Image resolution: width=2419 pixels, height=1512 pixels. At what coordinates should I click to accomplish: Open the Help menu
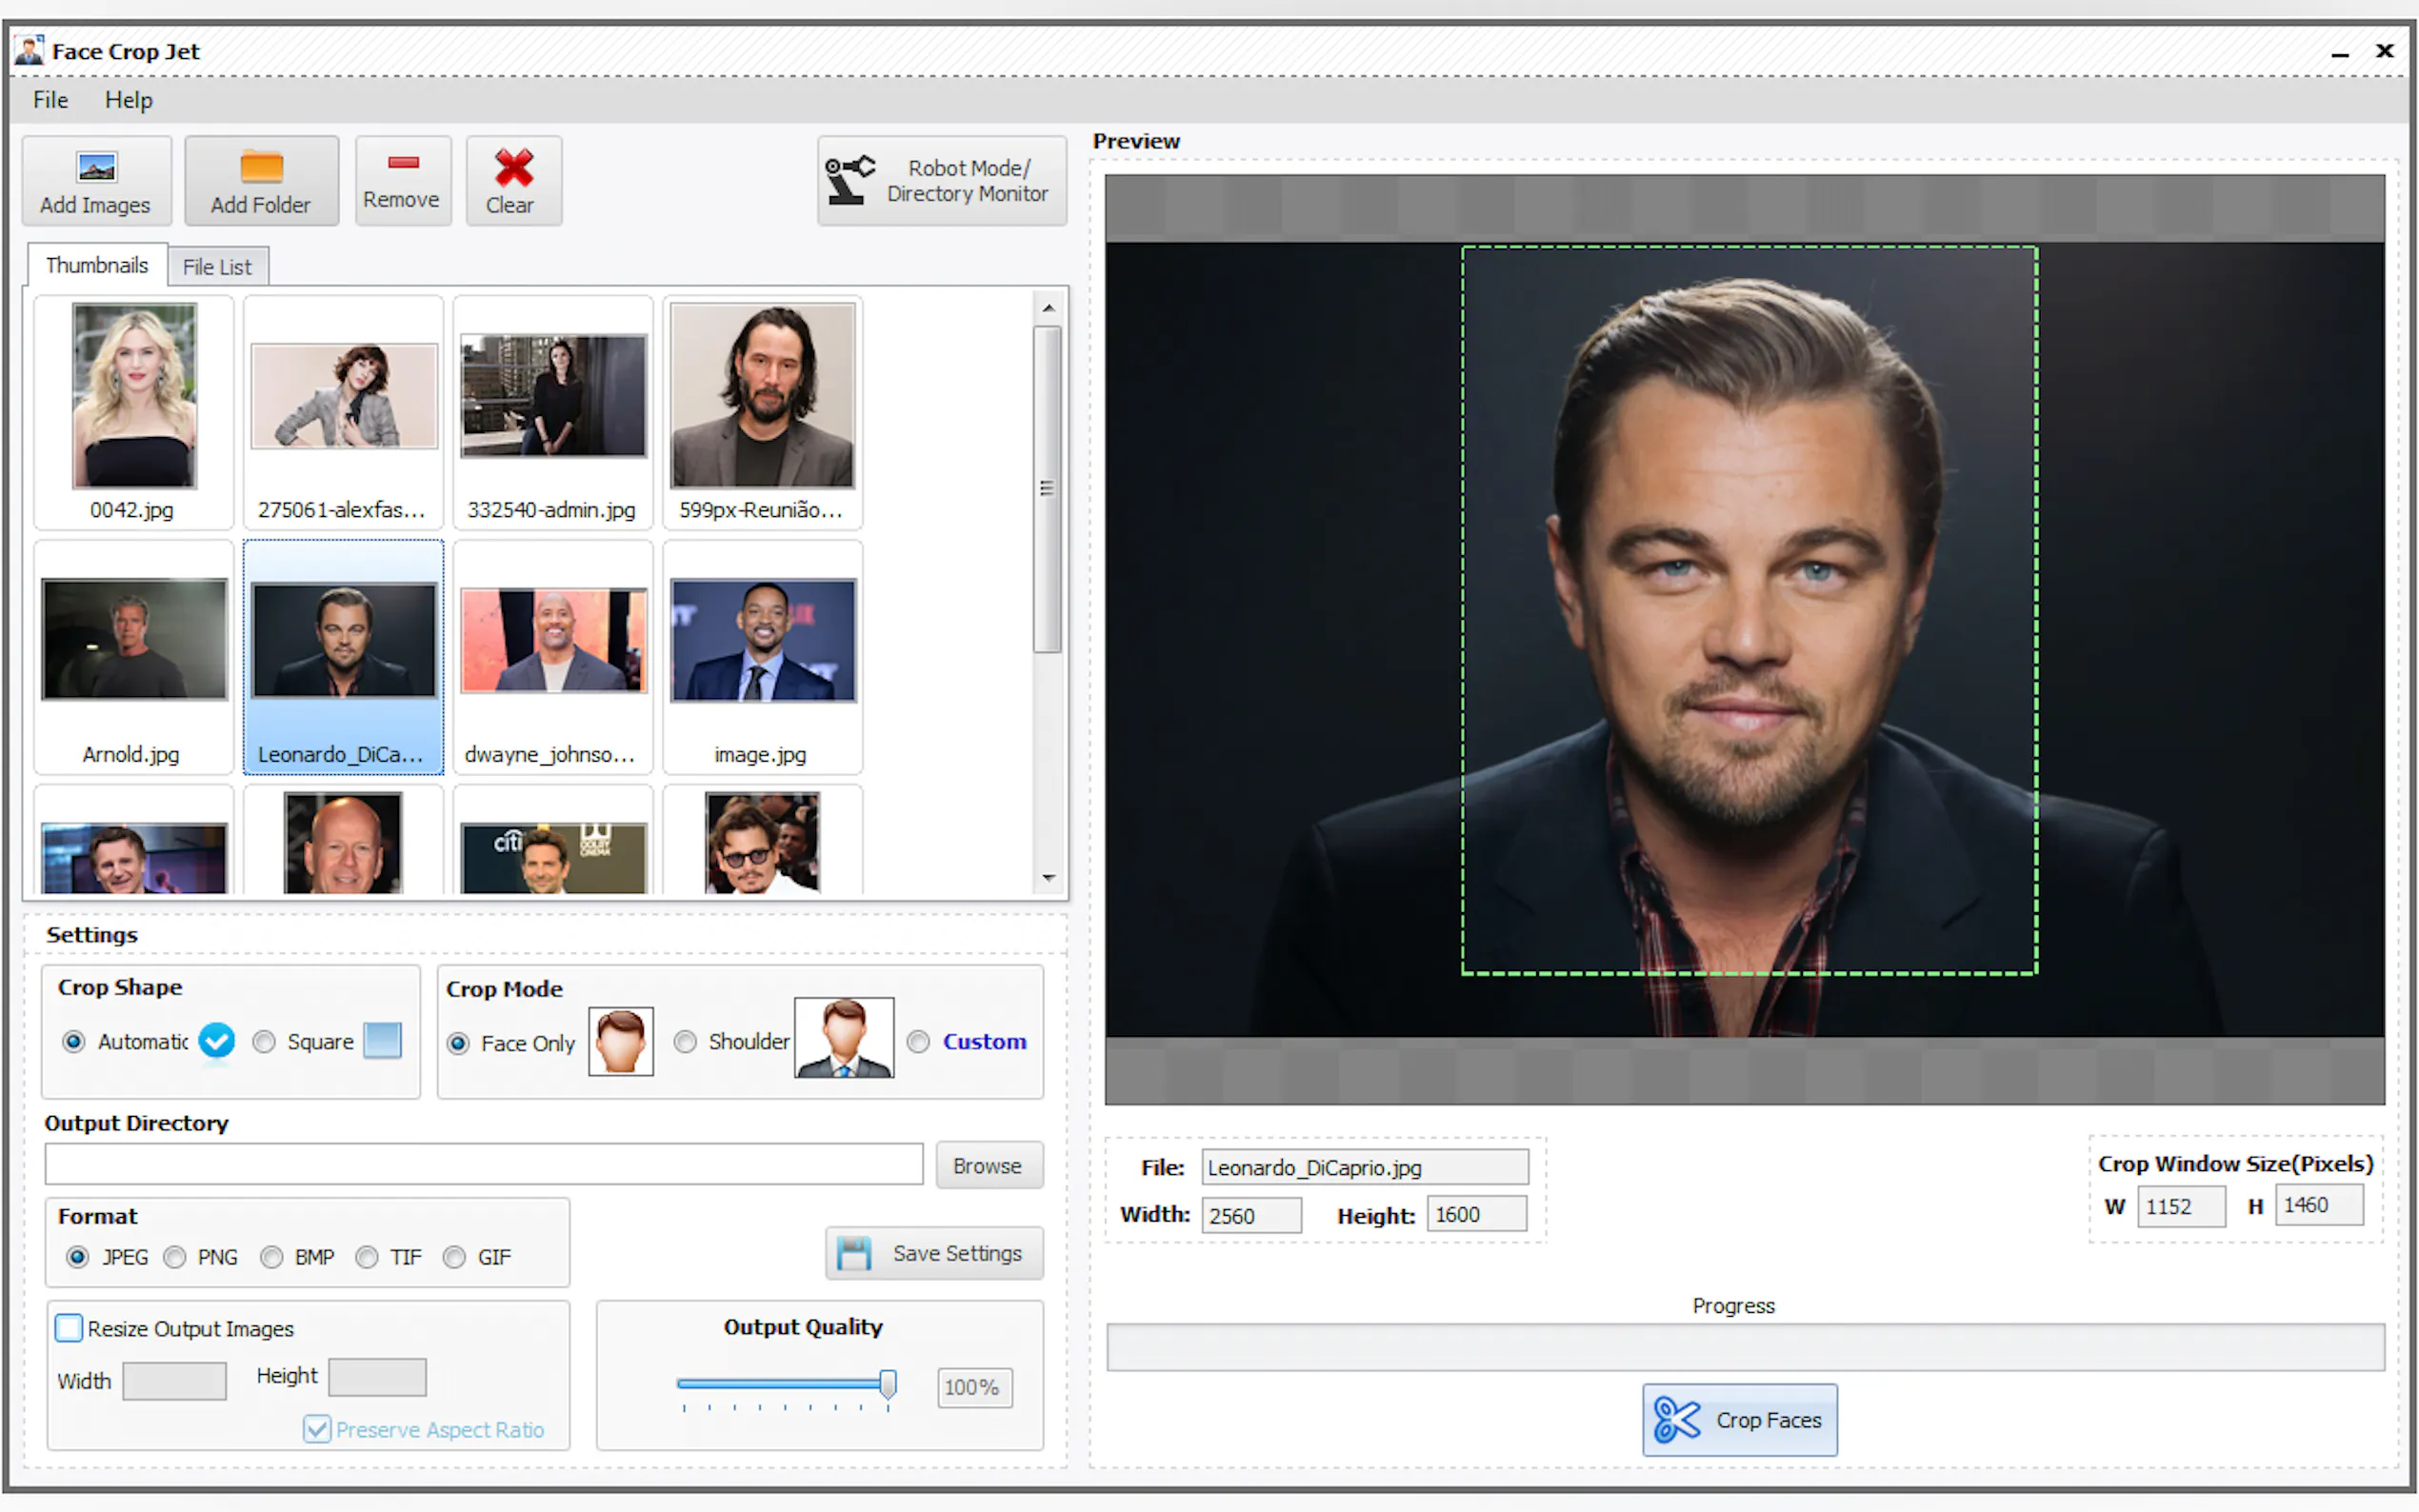click(x=129, y=100)
